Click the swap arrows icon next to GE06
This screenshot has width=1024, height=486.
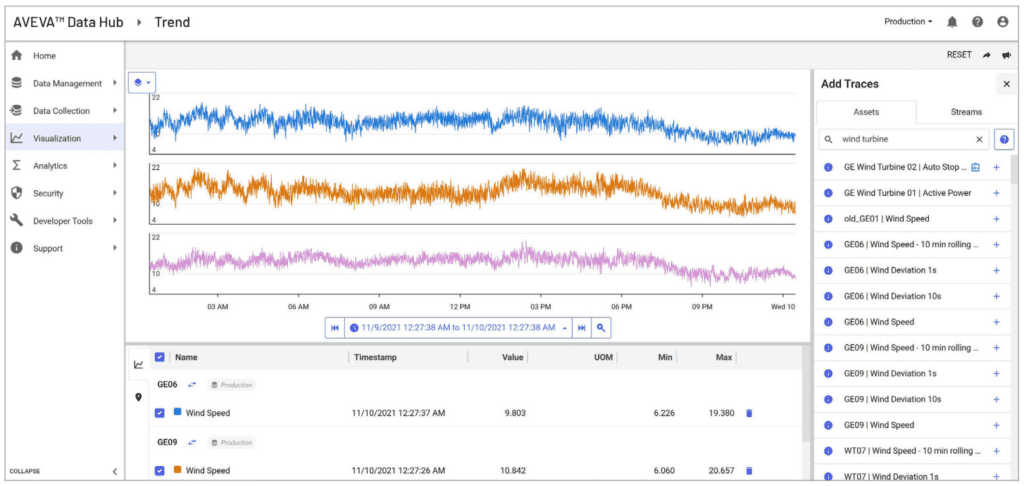[192, 384]
